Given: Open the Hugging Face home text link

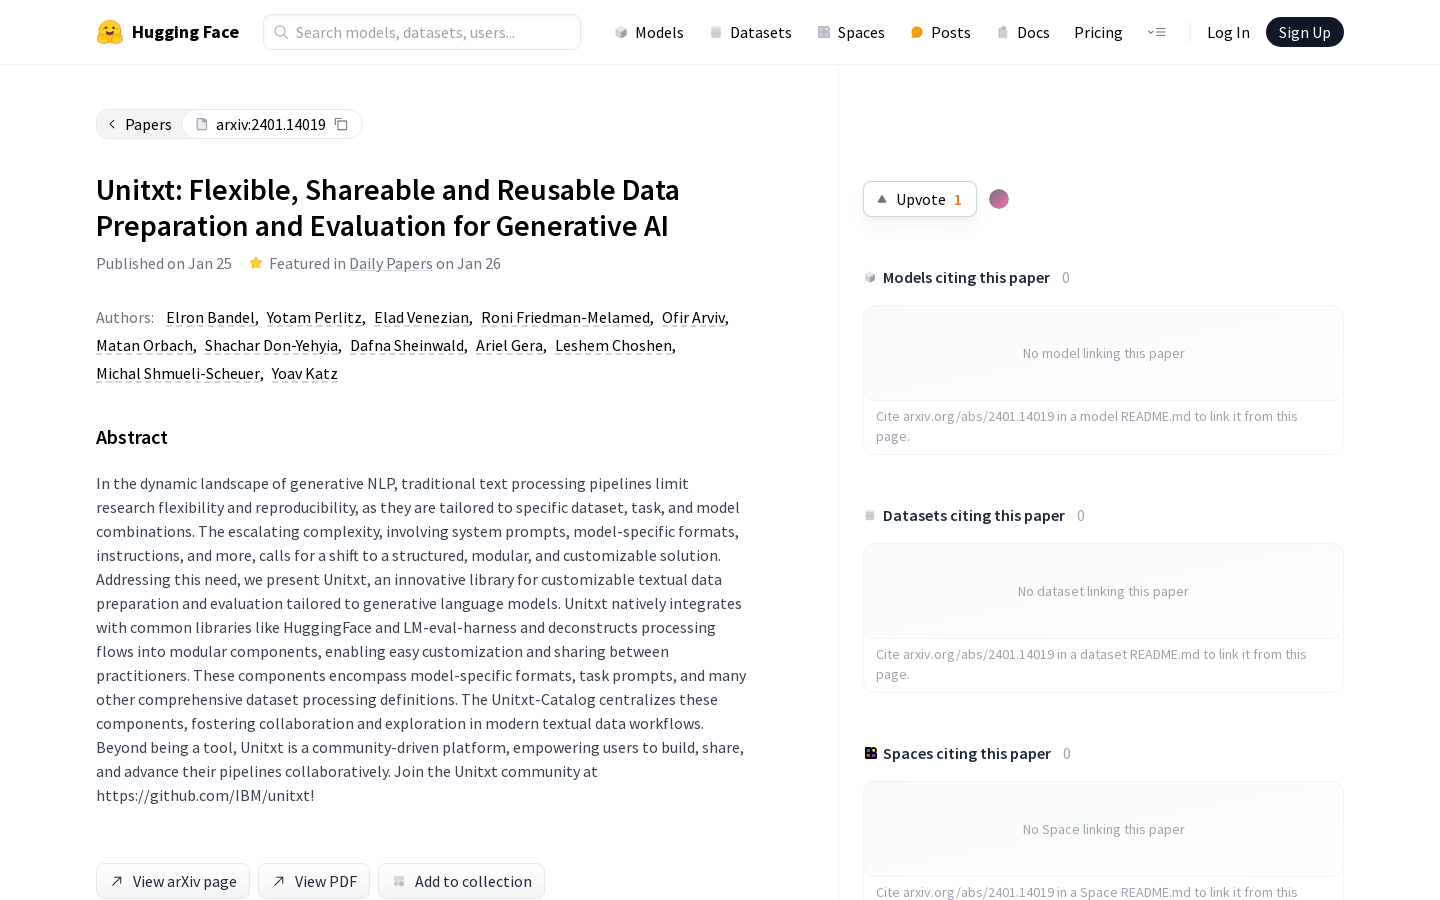Looking at the screenshot, I should pos(185,32).
